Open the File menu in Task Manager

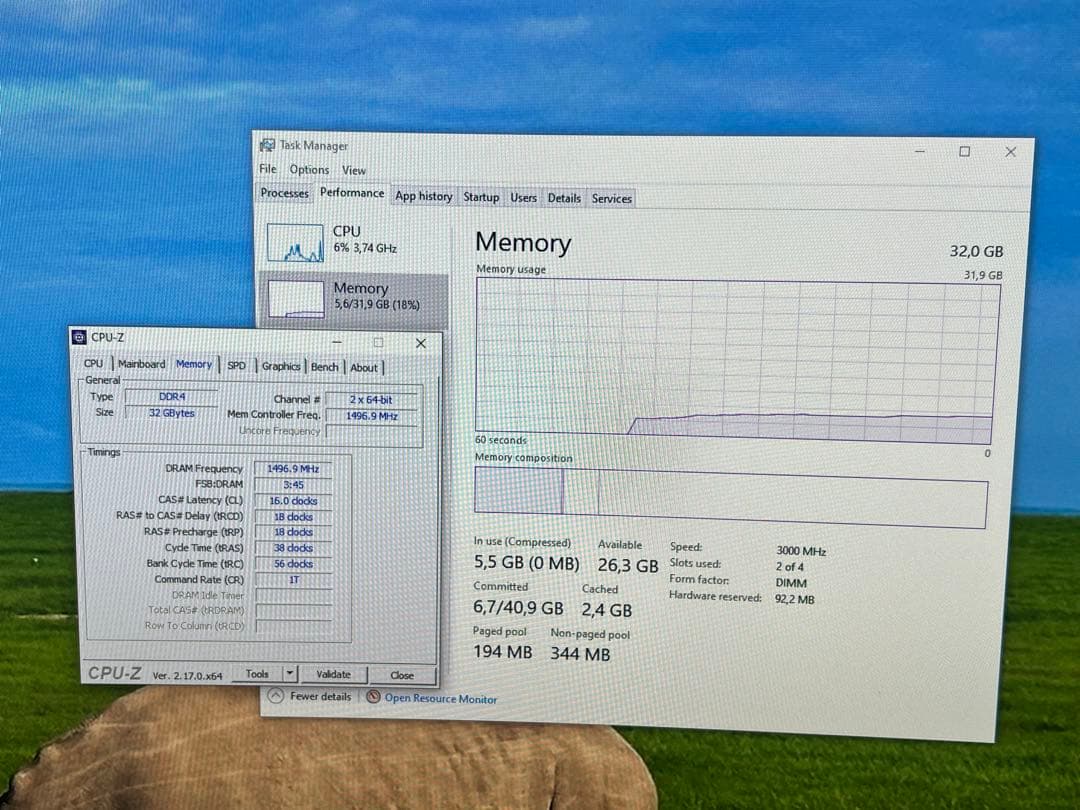pos(267,170)
